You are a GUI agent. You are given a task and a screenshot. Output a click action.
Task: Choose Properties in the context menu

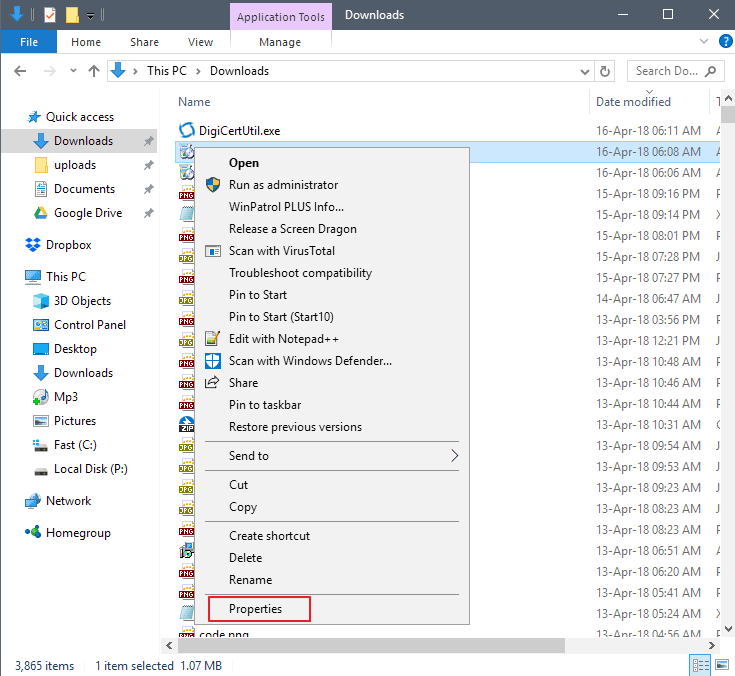[255, 609]
